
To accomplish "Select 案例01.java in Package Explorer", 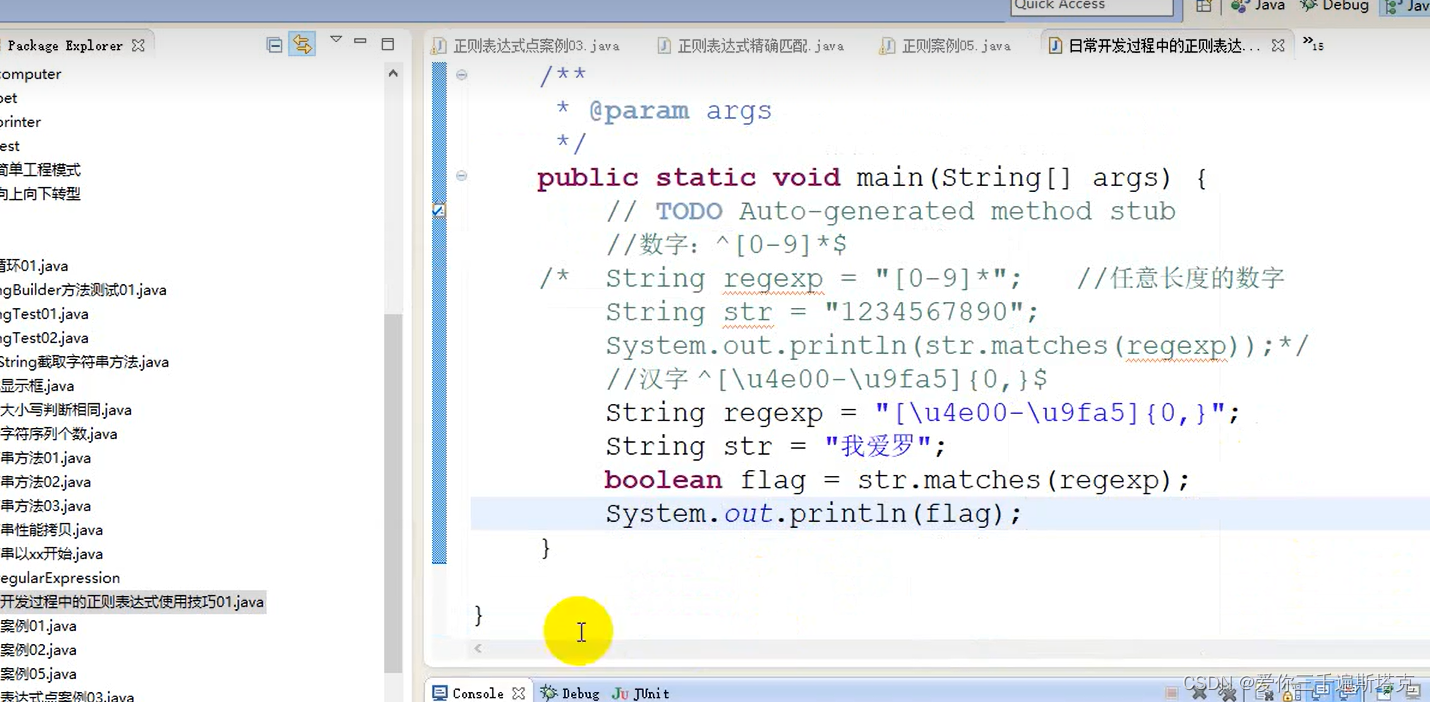I will [38, 626].
